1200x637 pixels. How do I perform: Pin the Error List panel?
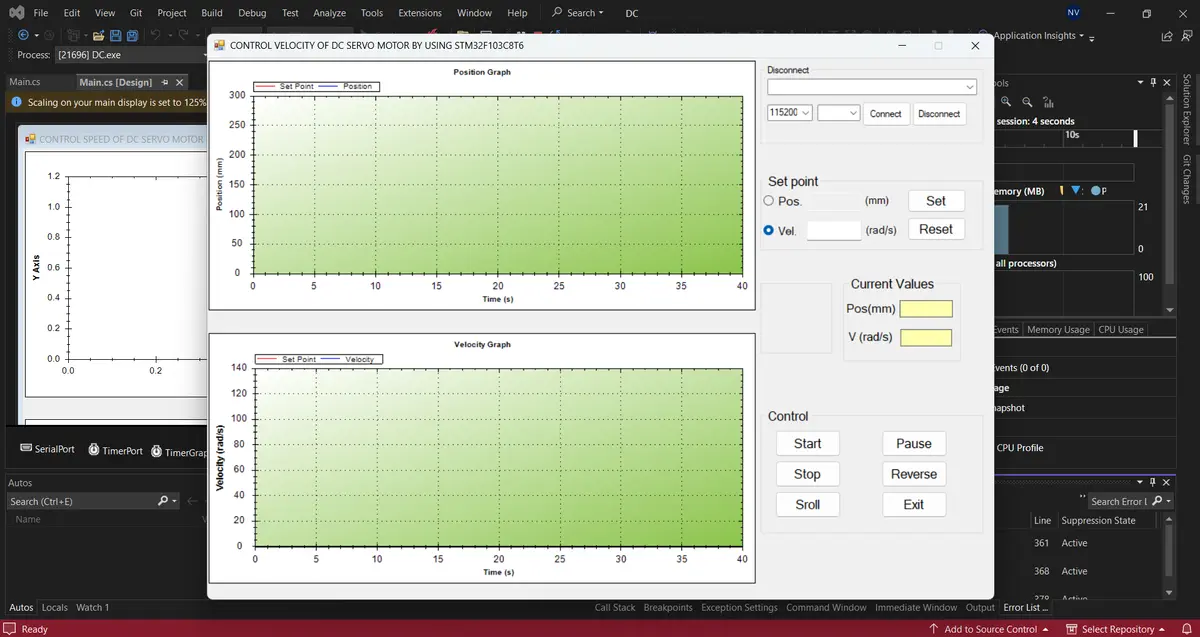click(x=1153, y=482)
